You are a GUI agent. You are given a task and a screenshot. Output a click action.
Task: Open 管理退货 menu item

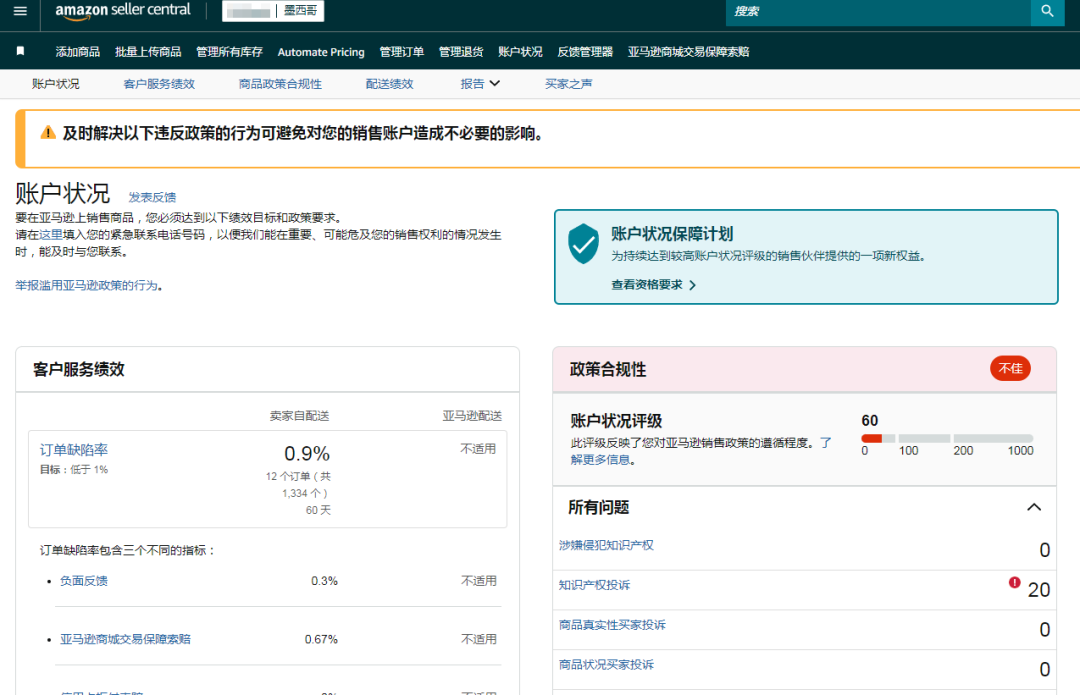point(461,52)
